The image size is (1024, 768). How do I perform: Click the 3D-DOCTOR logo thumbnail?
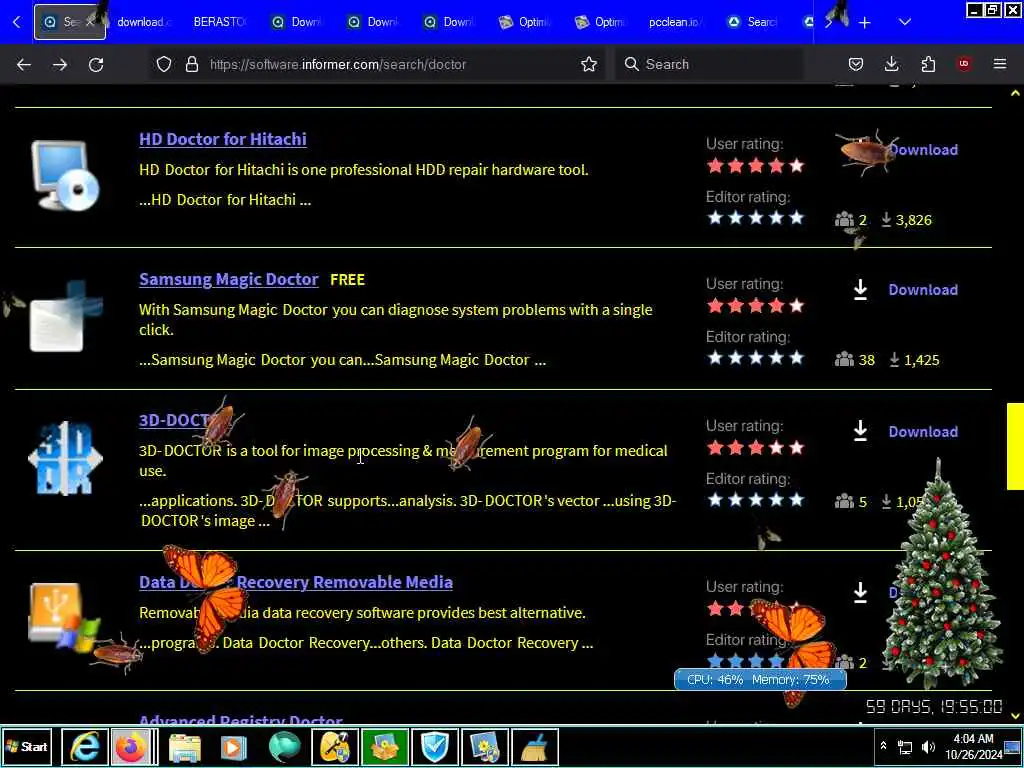65,458
